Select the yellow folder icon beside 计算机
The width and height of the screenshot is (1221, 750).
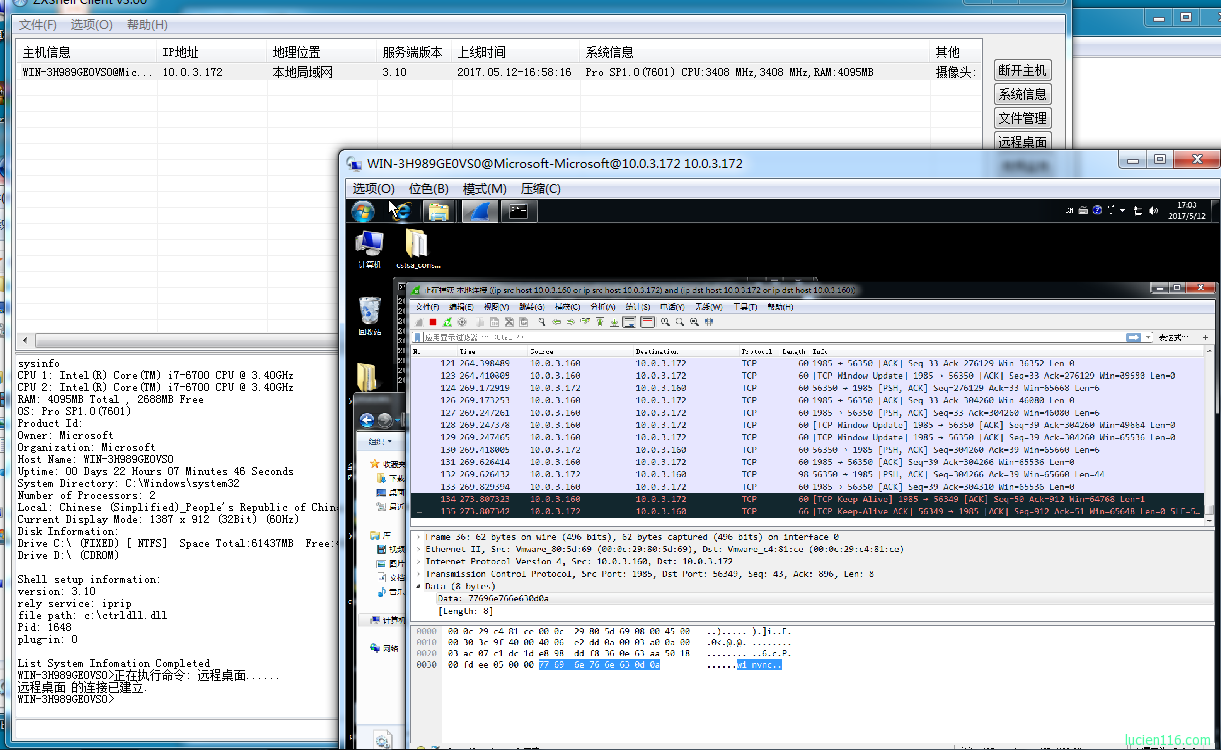pyautogui.click(x=416, y=250)
